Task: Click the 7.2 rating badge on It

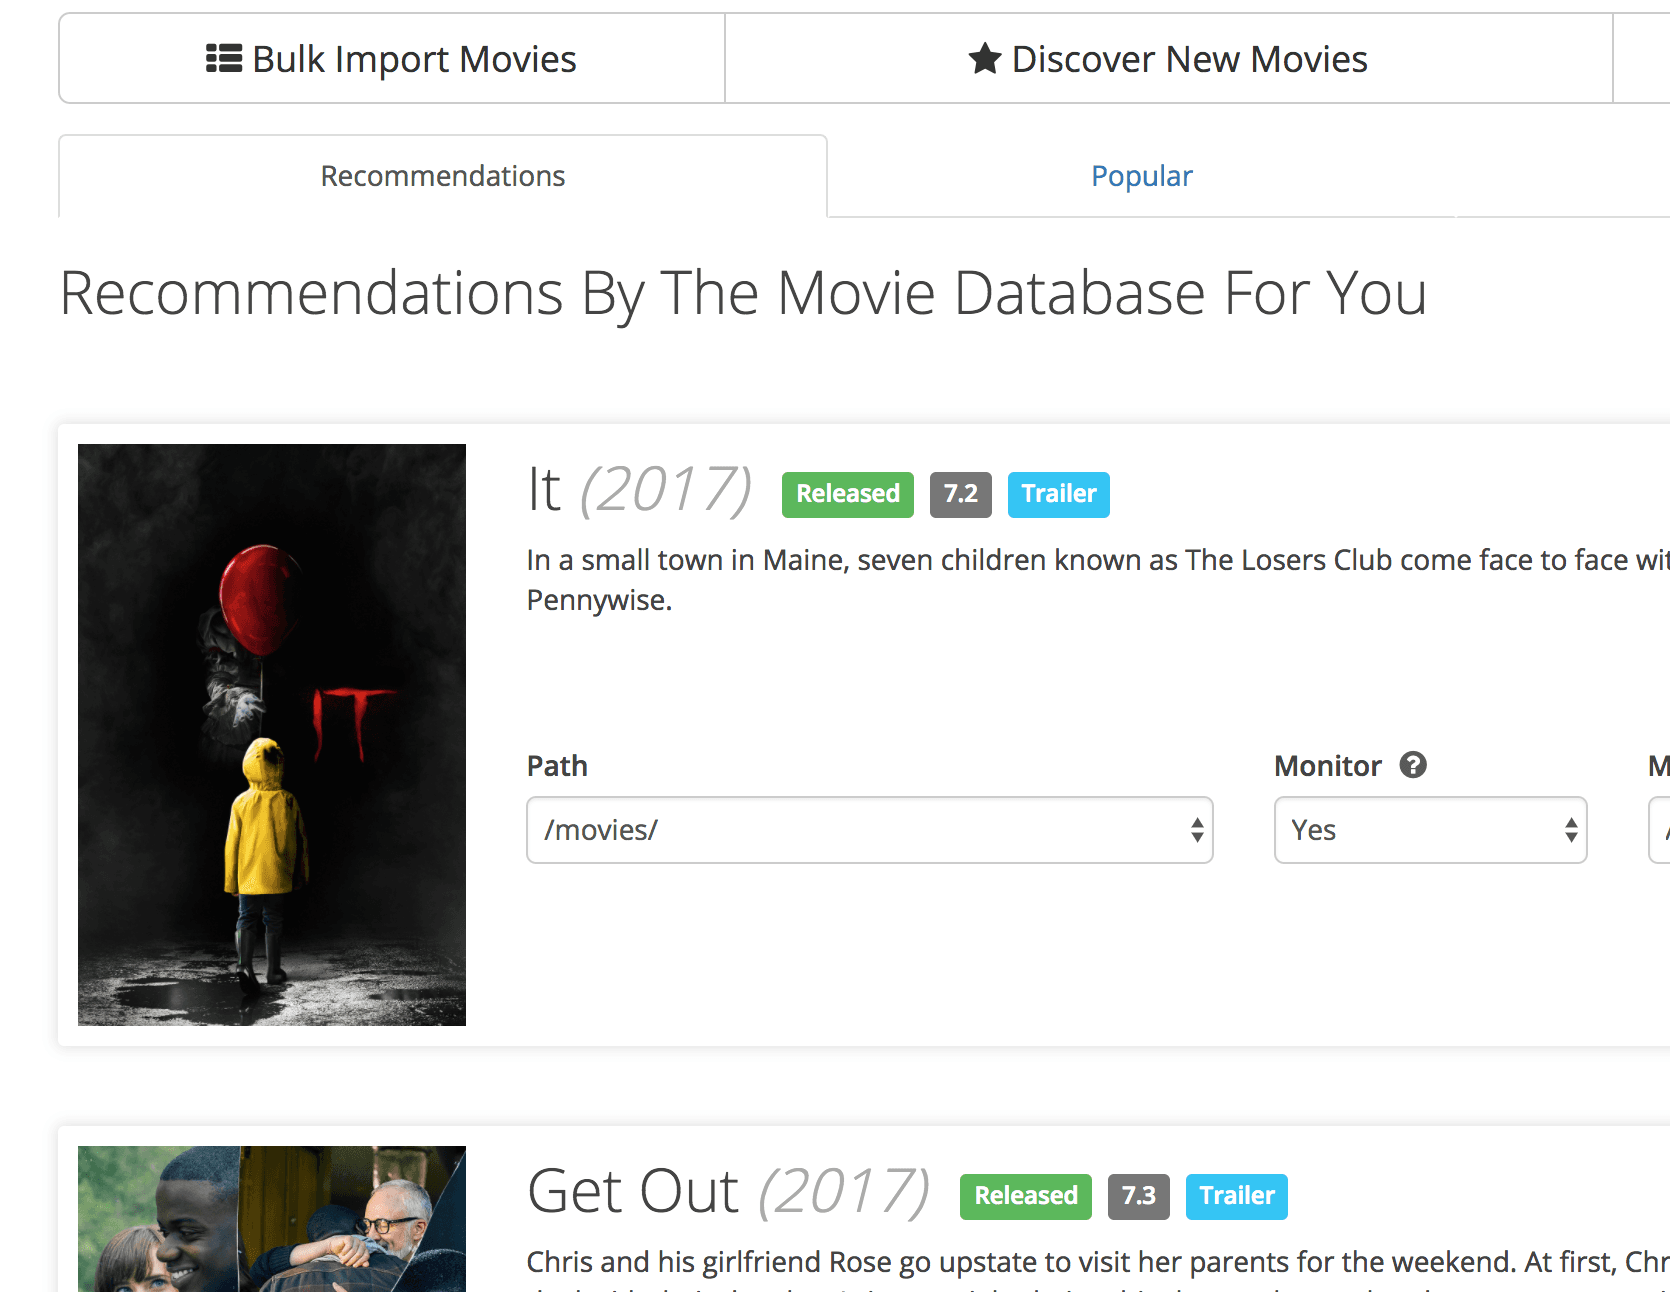Action: click(x=960, y=493)
